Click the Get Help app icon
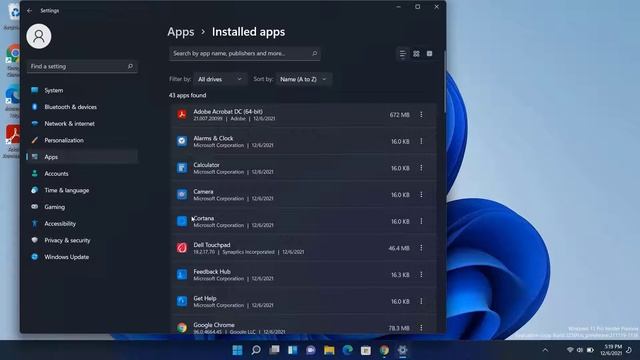 [x=182, y=301]
